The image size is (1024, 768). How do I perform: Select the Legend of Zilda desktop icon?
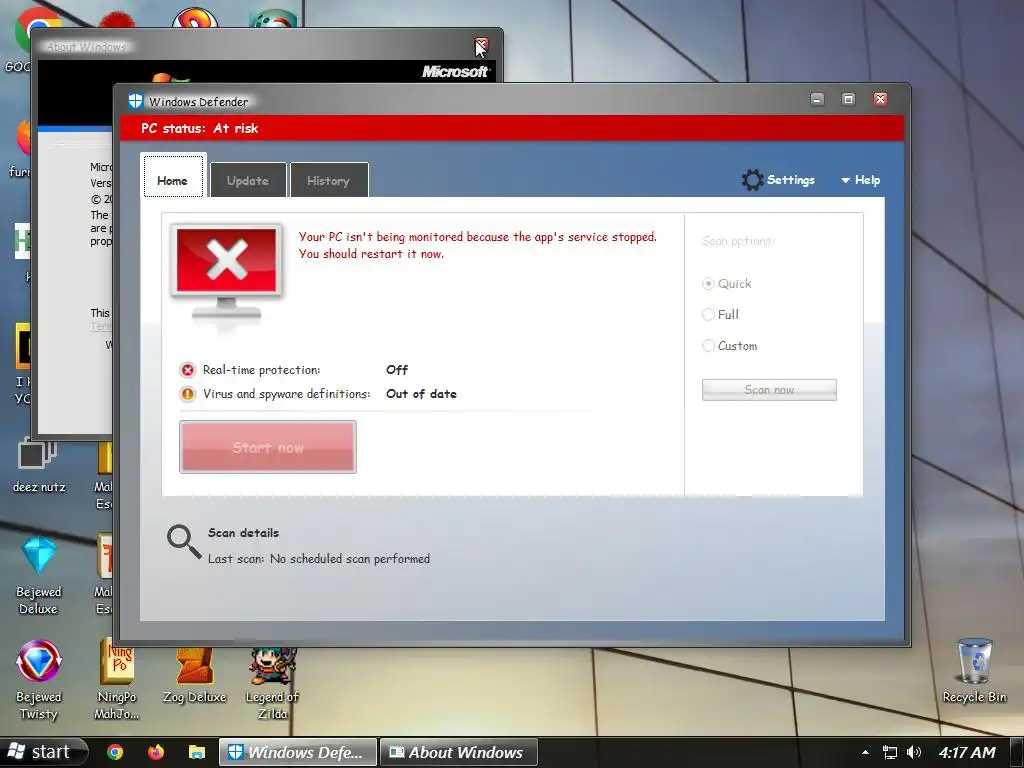[272, 683]
